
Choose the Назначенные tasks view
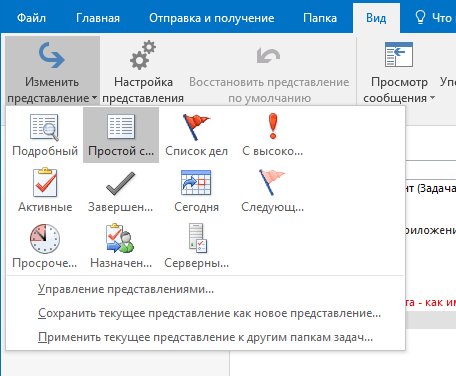tap(120, 247)
